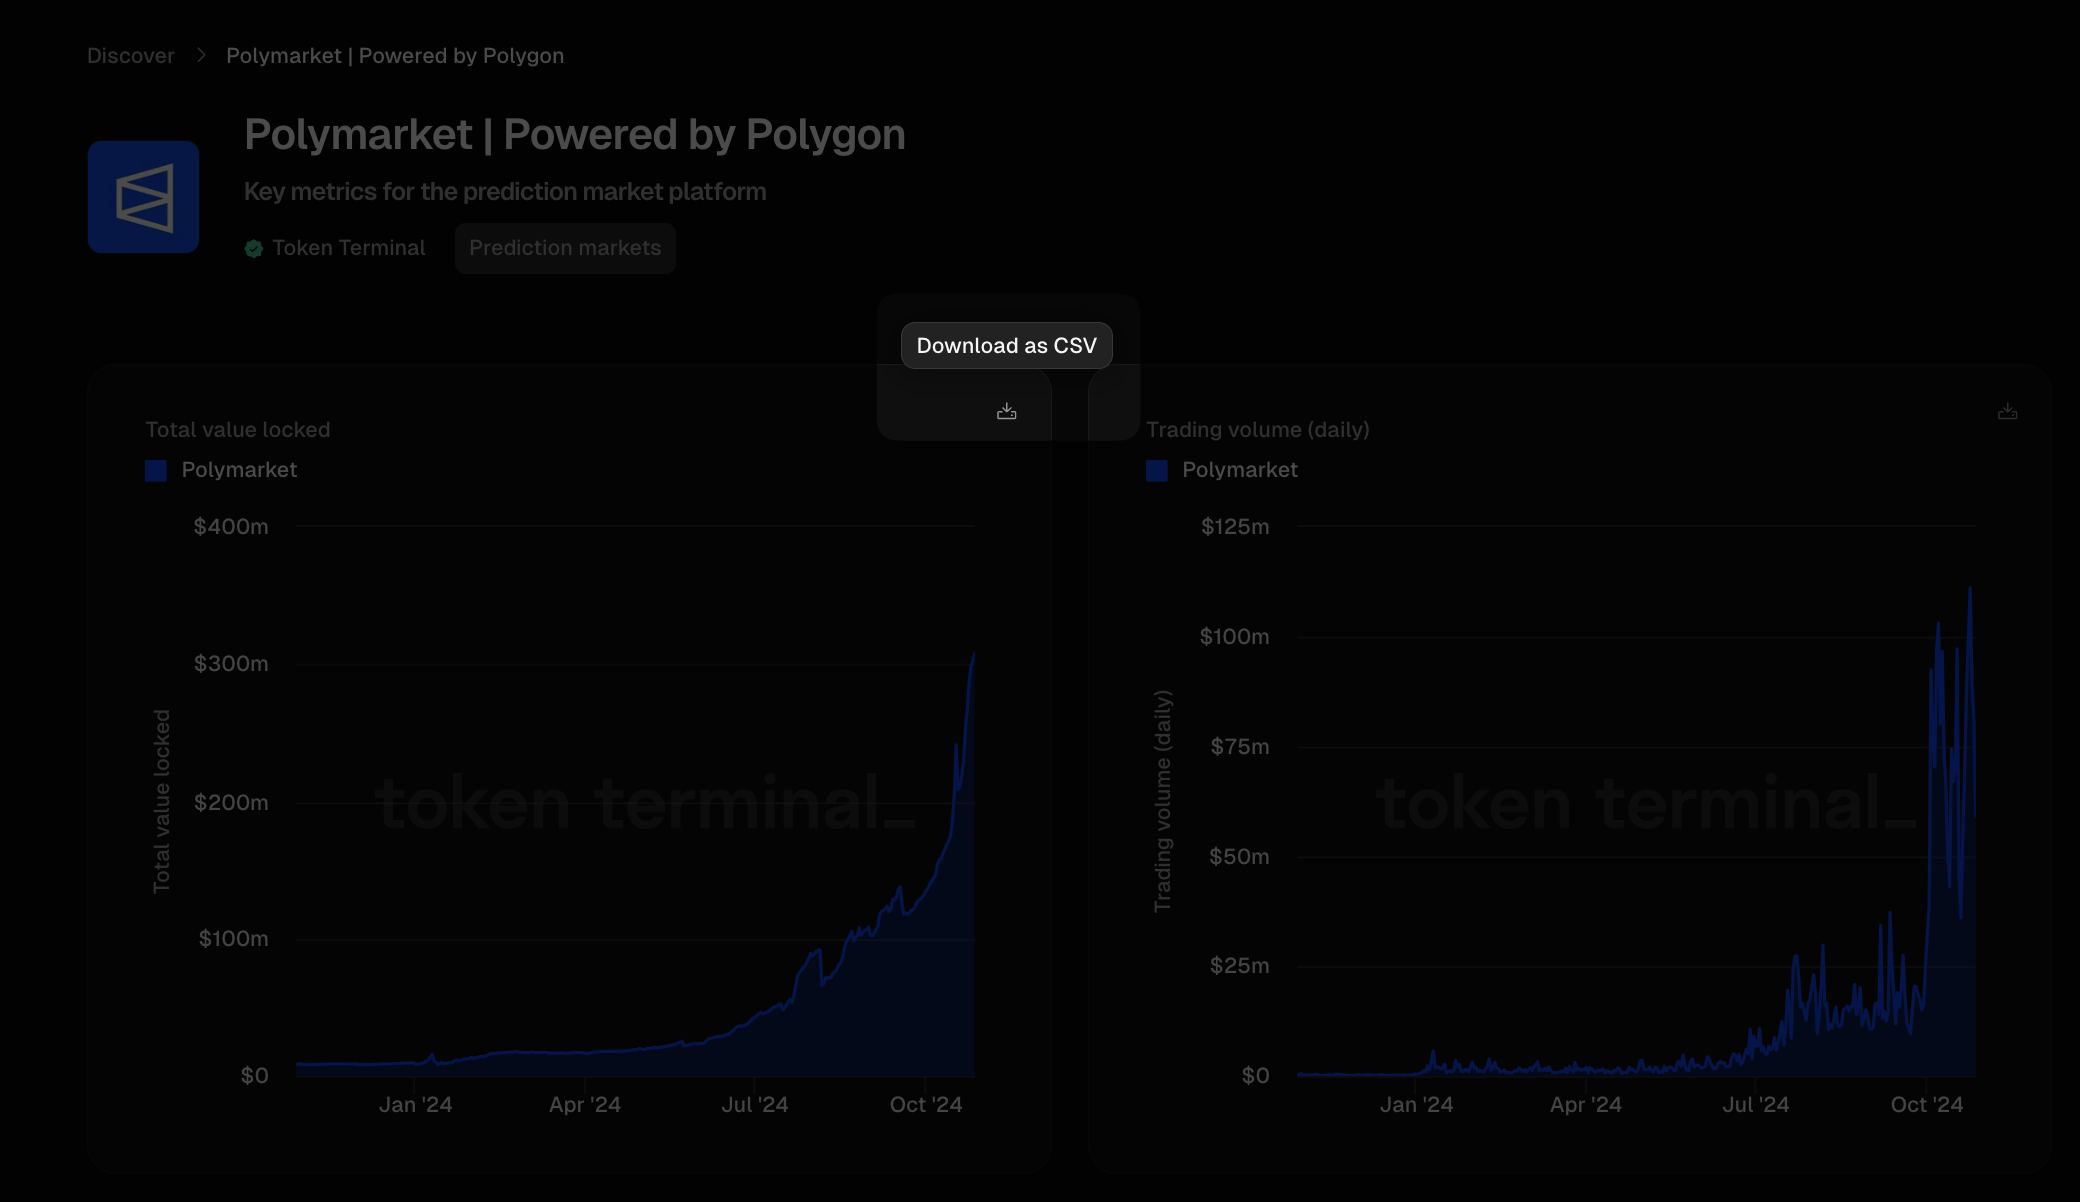2080x1202 pixels.
Task: Click Jan '24 label on Total value locked chart
Action: (415, 1105)
